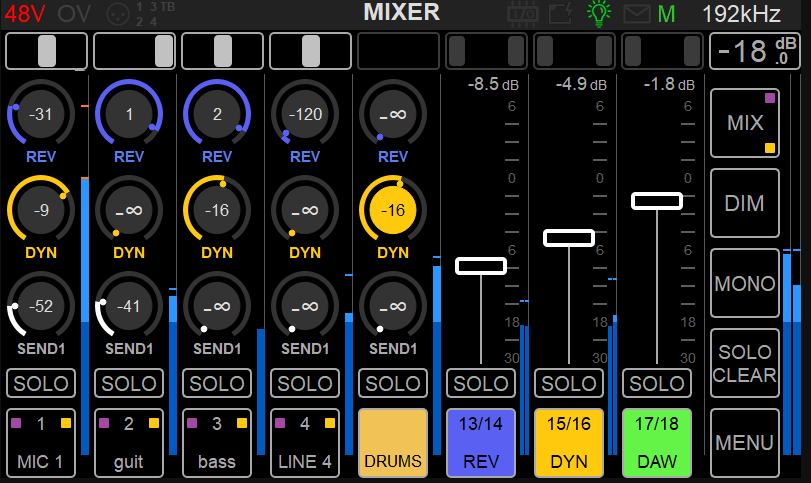Open the MENU button

coord(745,442)
